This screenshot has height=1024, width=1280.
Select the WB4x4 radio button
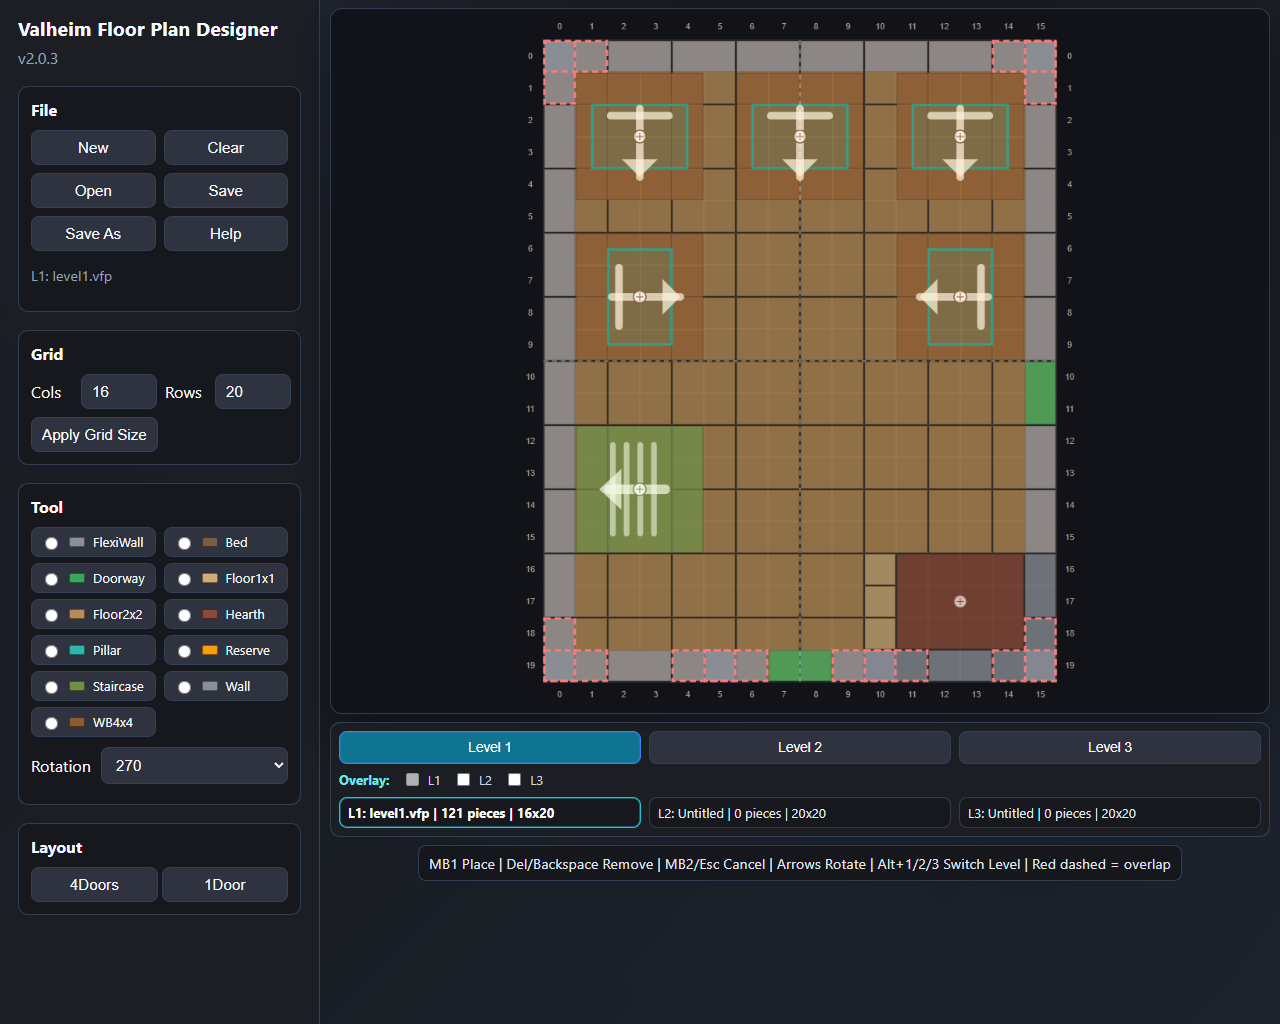pos(51,723)
